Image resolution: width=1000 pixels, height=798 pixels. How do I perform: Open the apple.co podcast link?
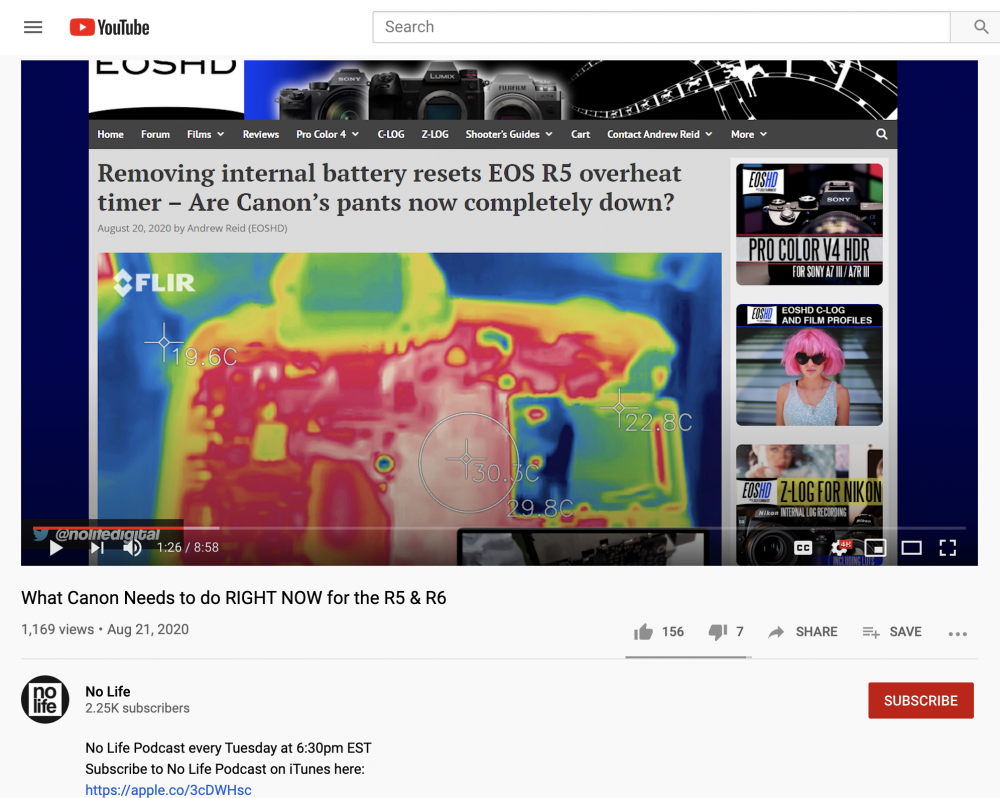pos(168,790)
